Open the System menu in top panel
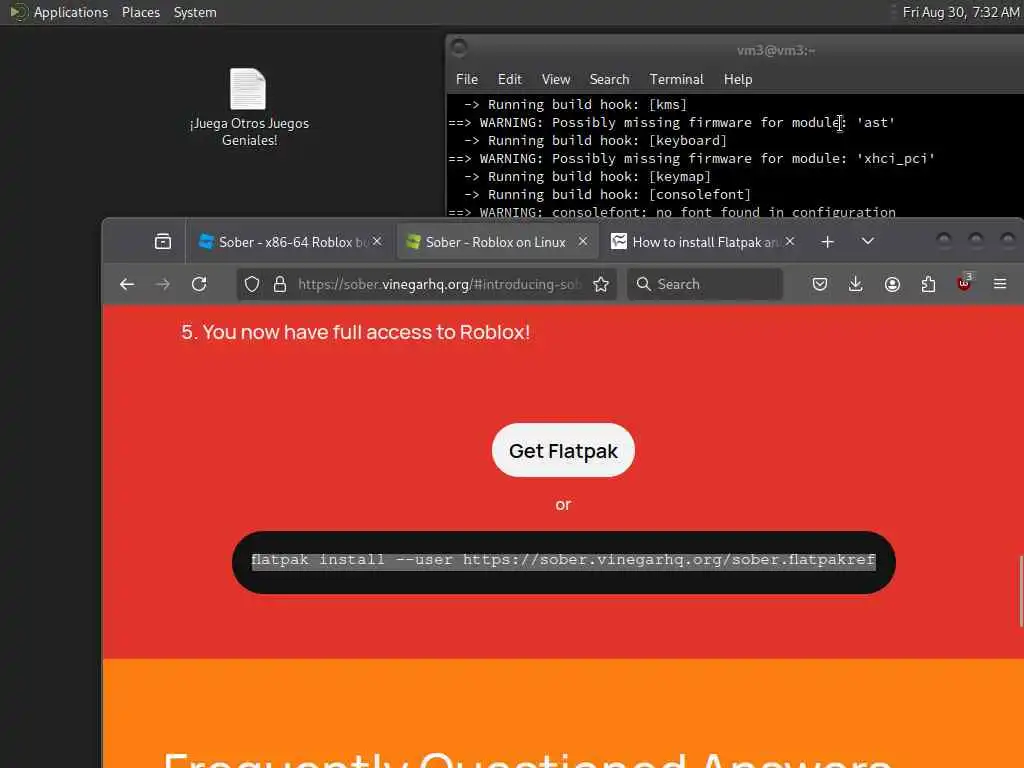1024x768 pixels. pos(195,12)
